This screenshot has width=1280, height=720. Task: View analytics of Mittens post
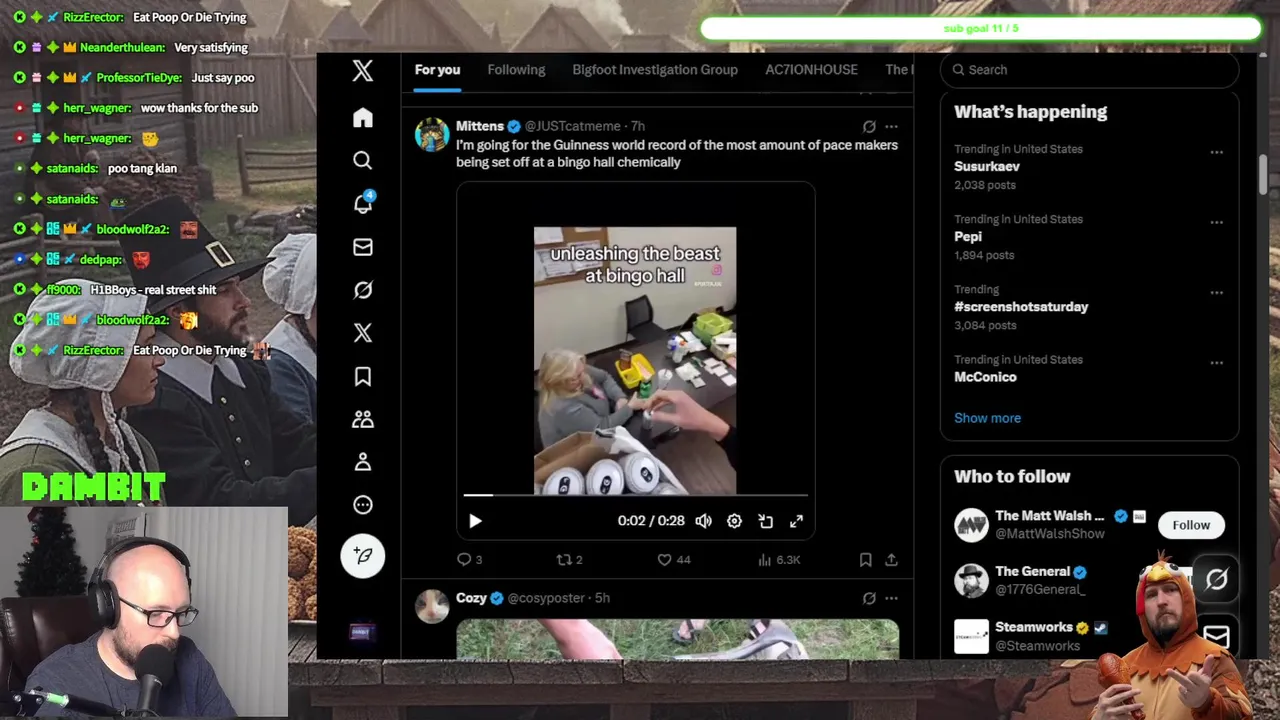(779, 560)
